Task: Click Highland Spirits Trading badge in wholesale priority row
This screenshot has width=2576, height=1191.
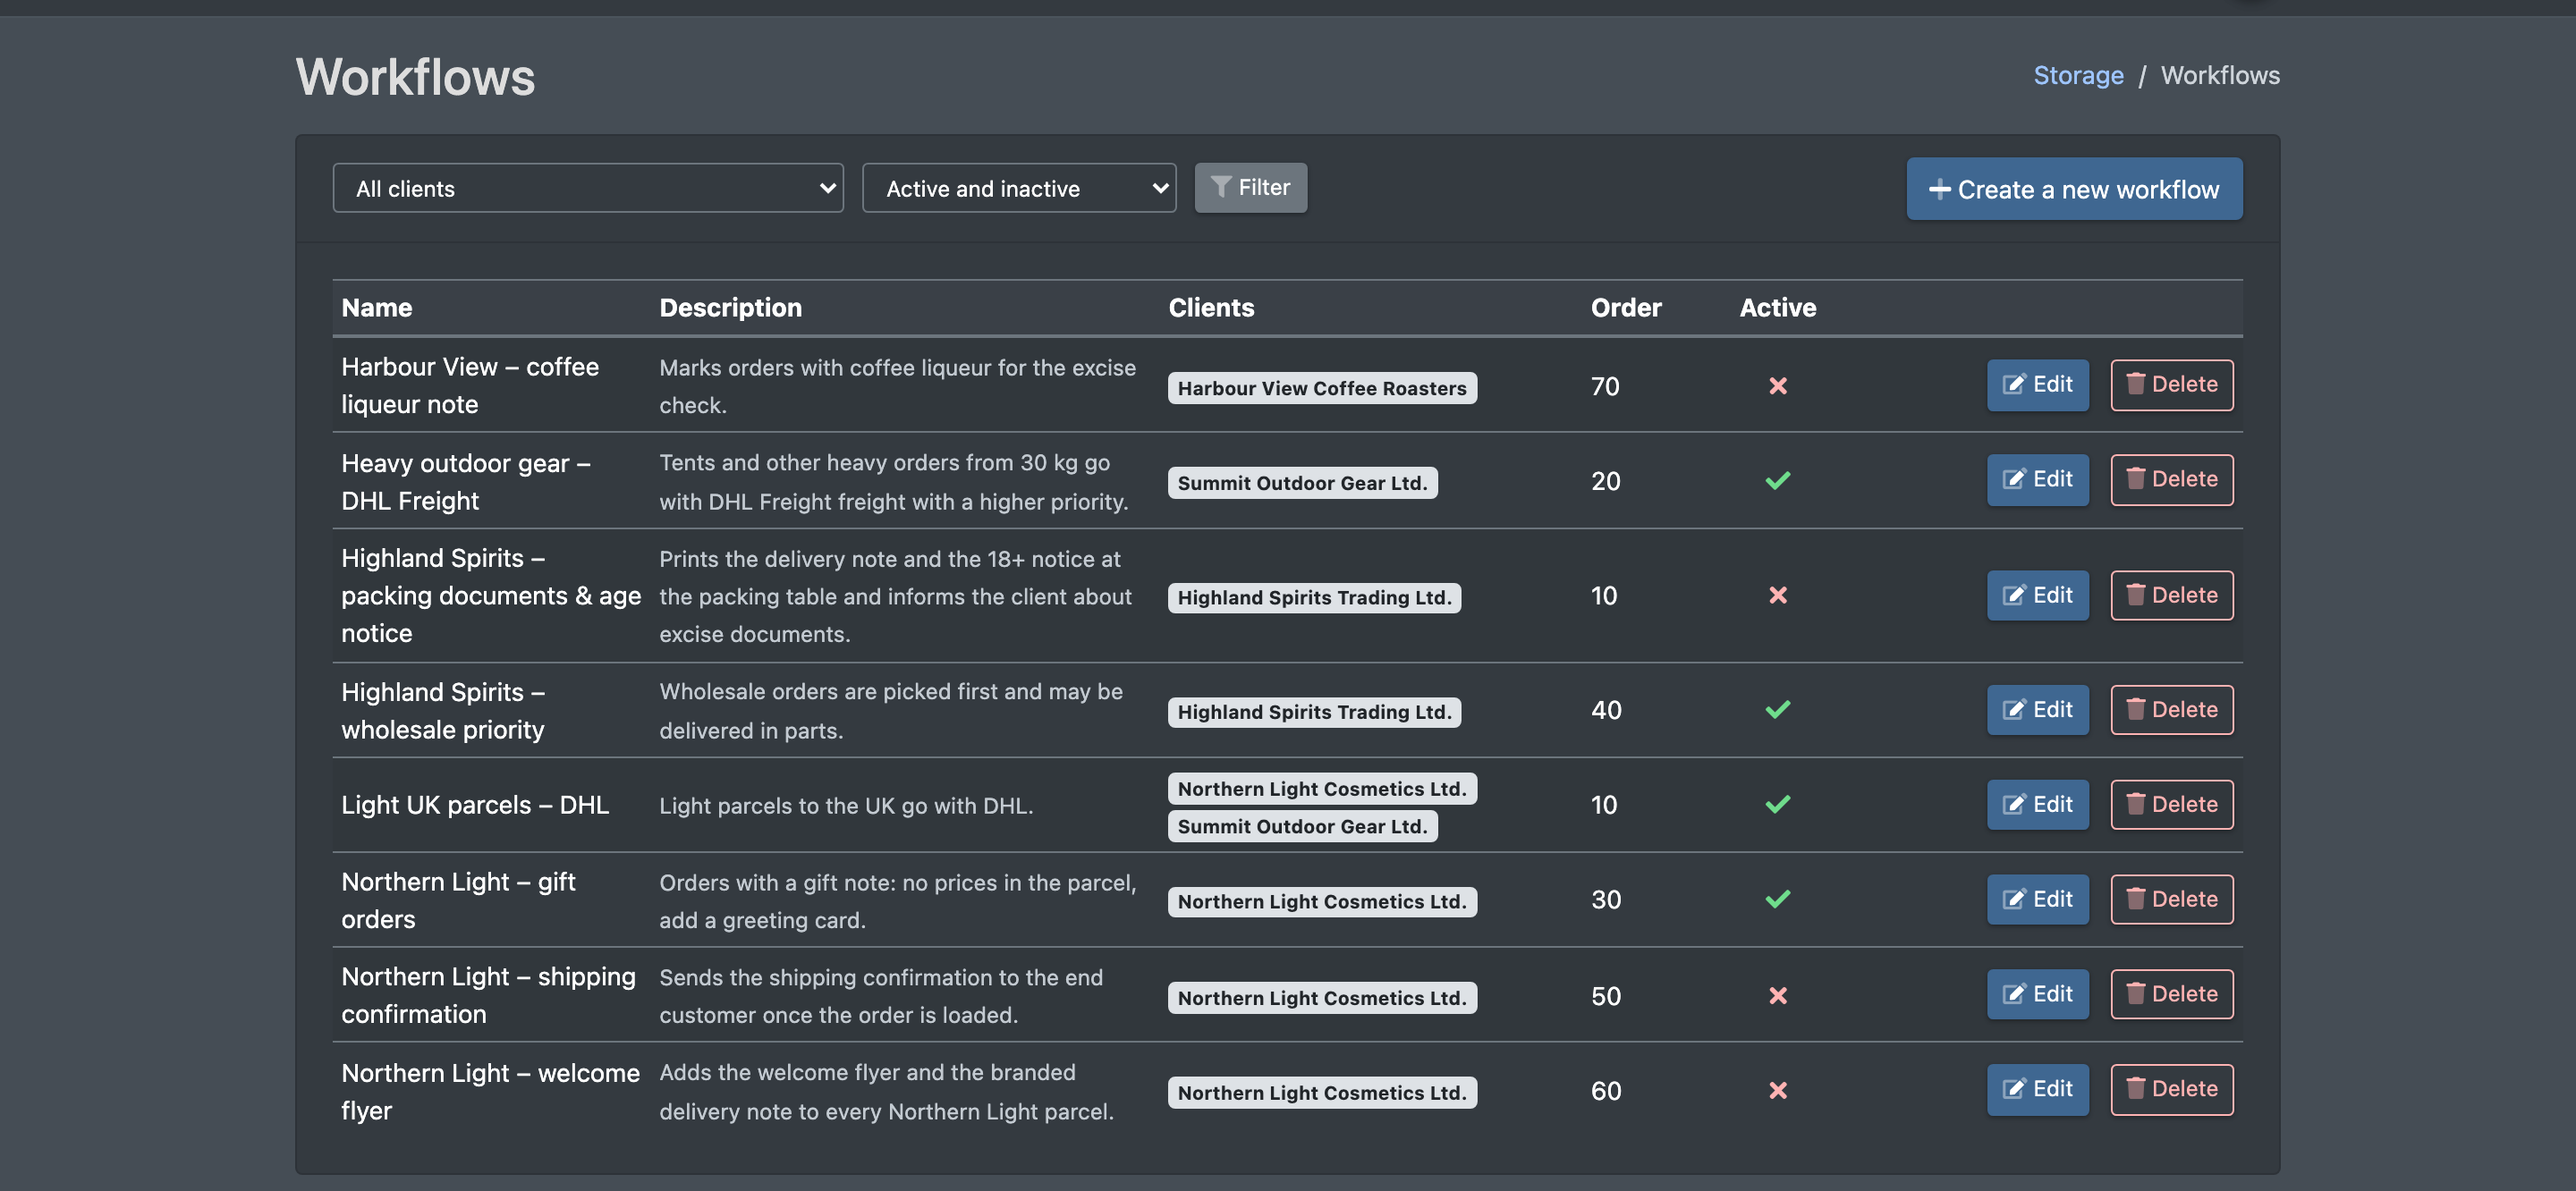Action: point(1314,712)
